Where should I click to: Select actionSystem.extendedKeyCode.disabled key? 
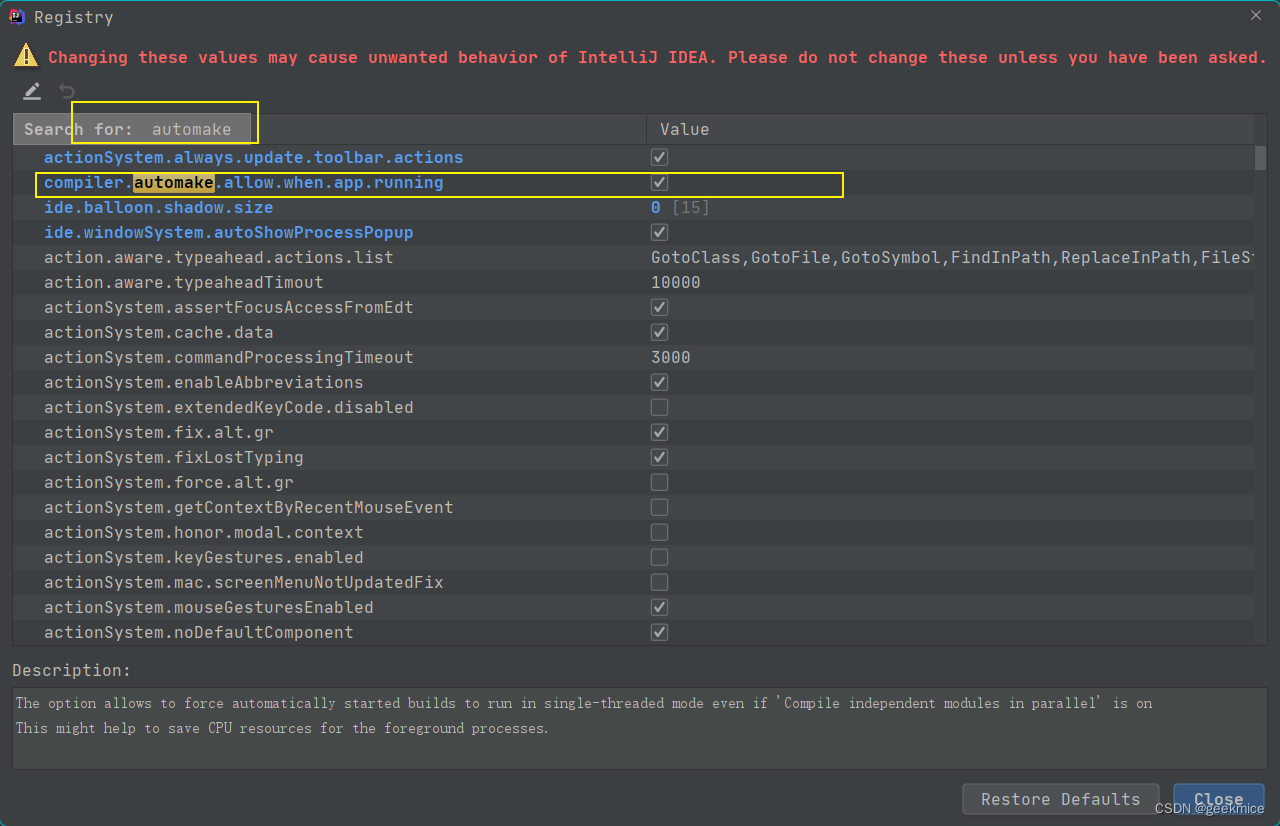tap(228, 407)
